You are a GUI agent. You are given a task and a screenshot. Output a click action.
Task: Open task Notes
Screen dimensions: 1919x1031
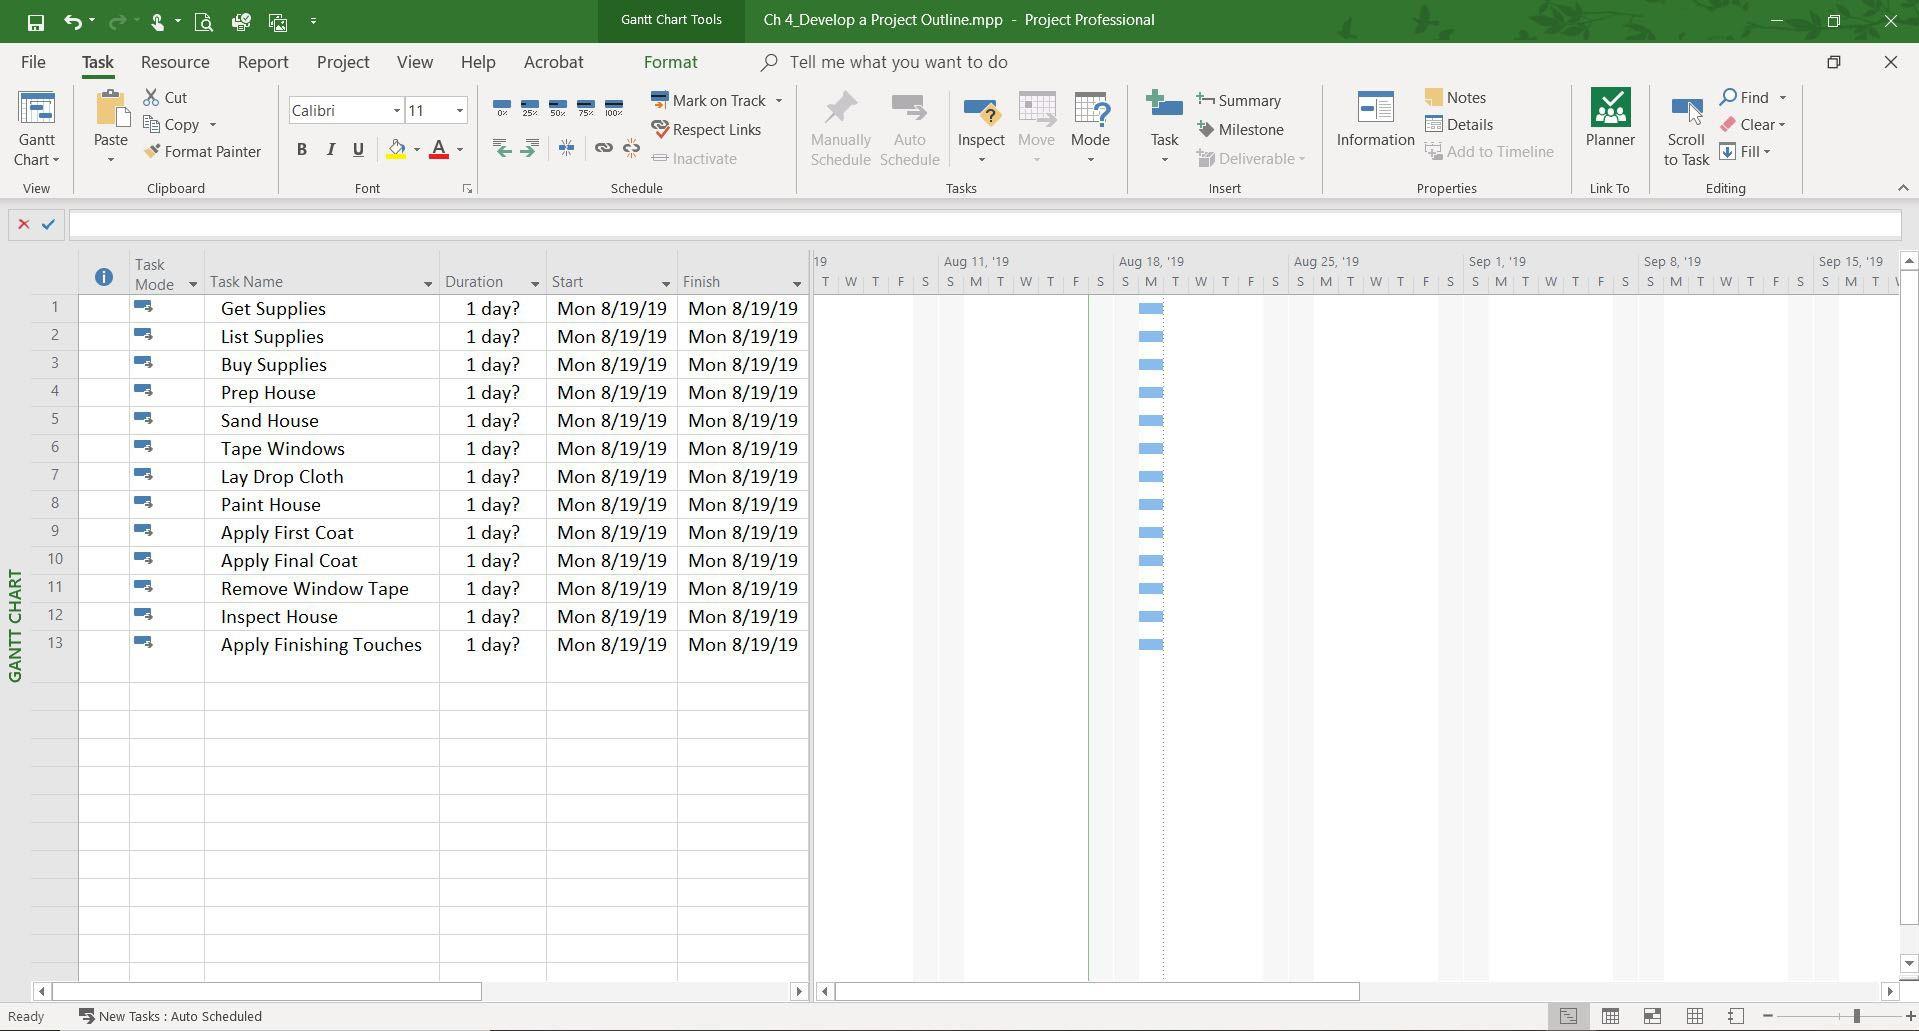1455,98
